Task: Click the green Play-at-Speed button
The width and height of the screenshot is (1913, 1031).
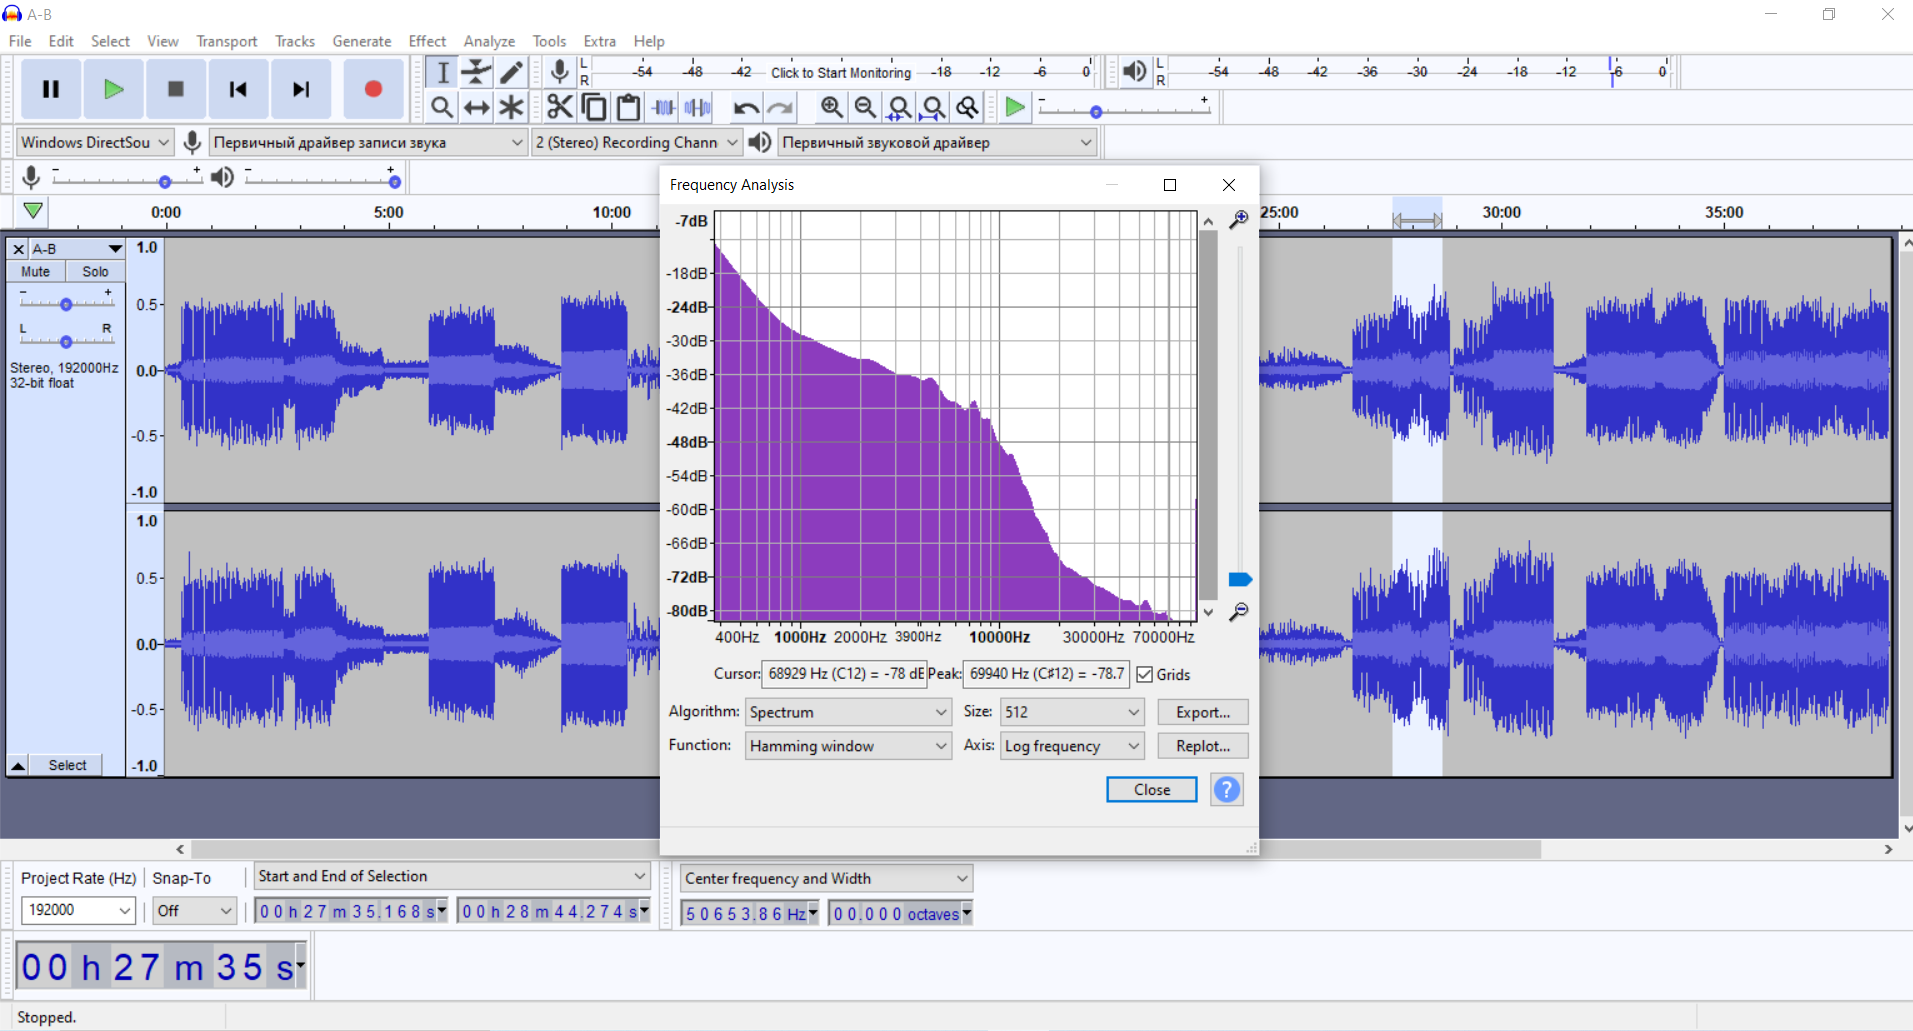Action: click(1015, 107)
